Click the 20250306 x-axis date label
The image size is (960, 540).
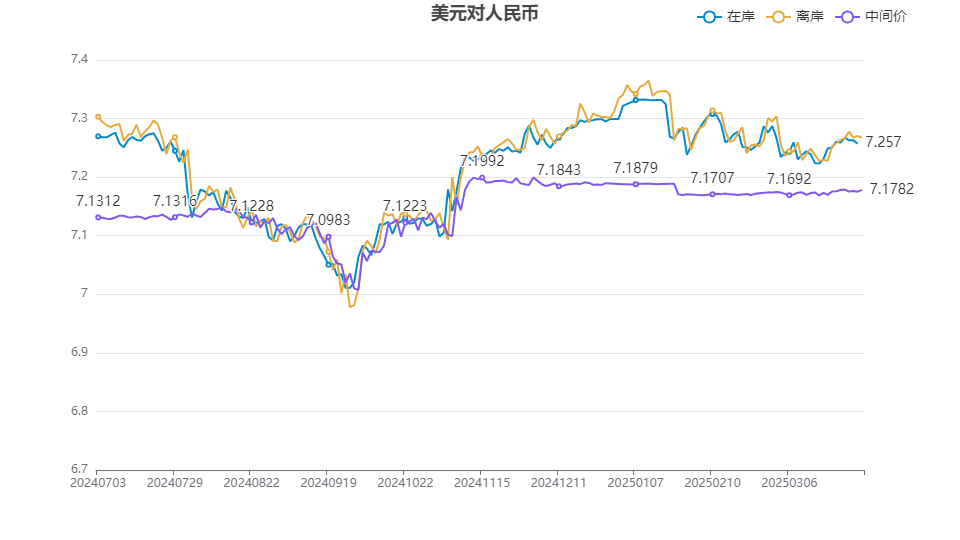[x=788, y=482]
